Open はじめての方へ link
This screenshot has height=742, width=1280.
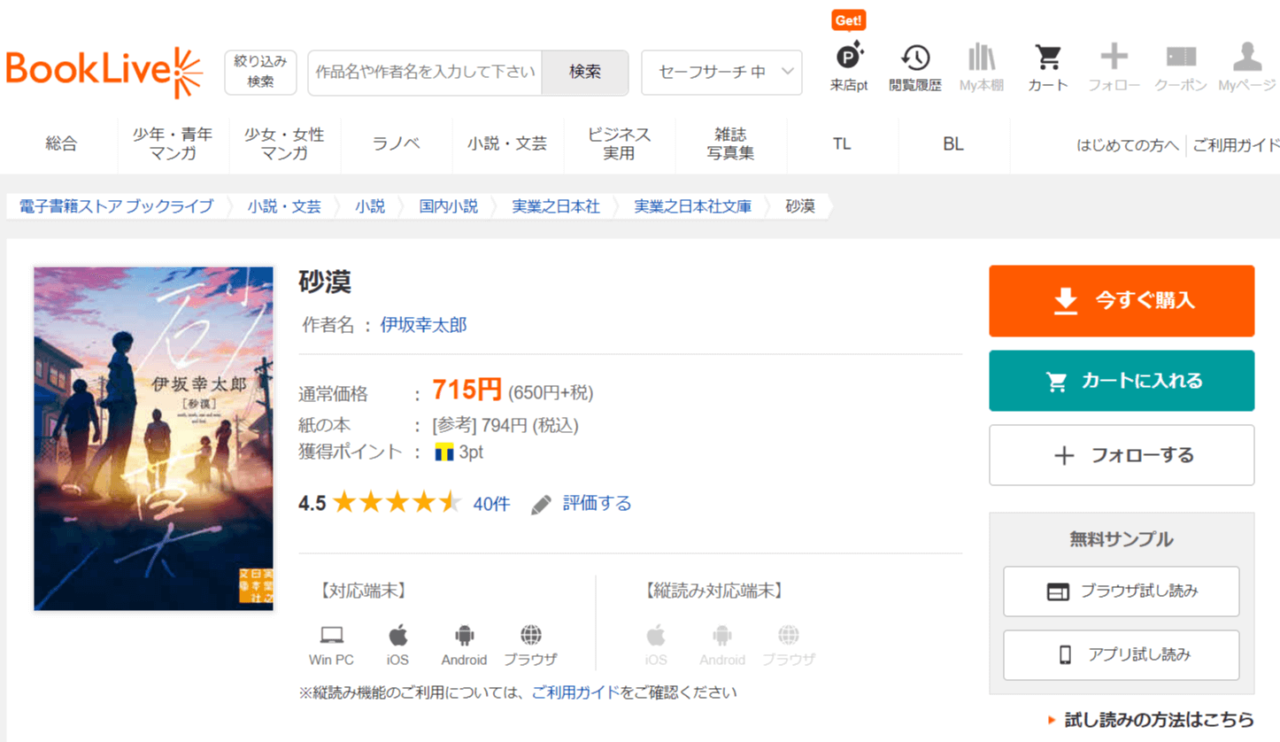[x=1127, y=145]
